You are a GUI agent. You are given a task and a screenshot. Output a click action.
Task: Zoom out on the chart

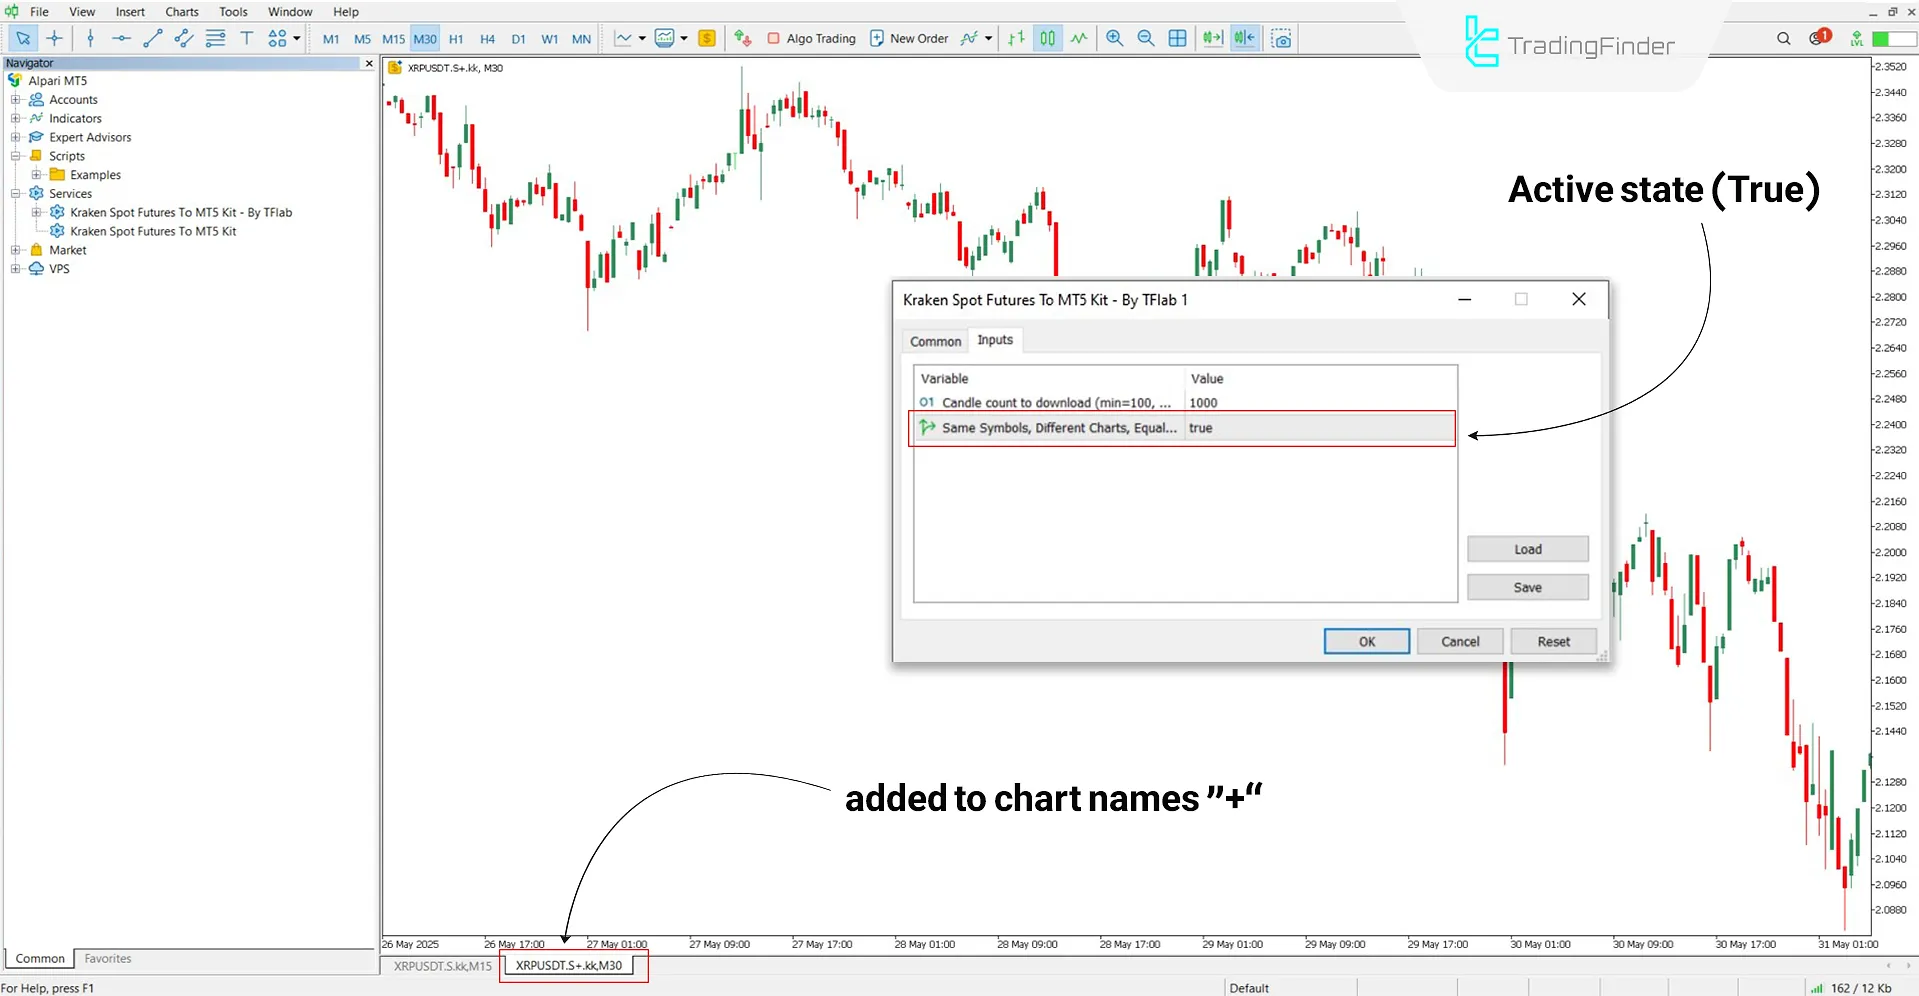pyautogui.click(x=1146, y=38)
